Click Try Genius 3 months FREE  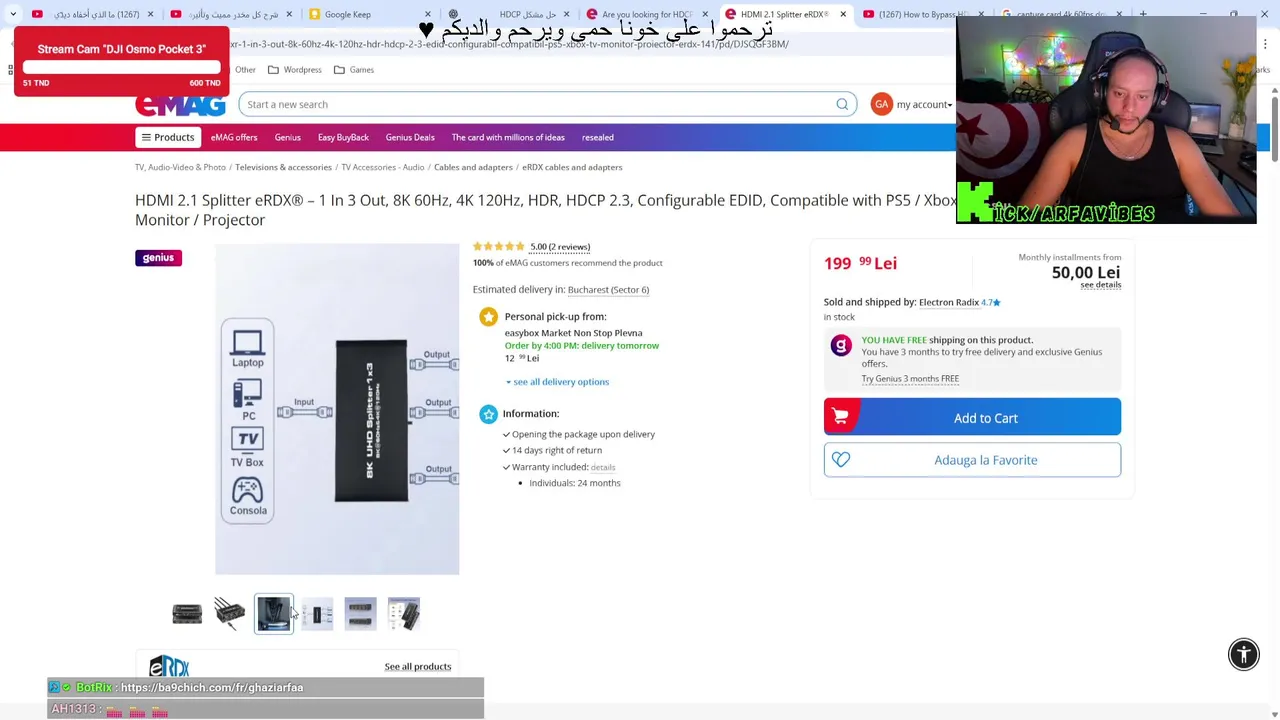(x=910, y=379)
